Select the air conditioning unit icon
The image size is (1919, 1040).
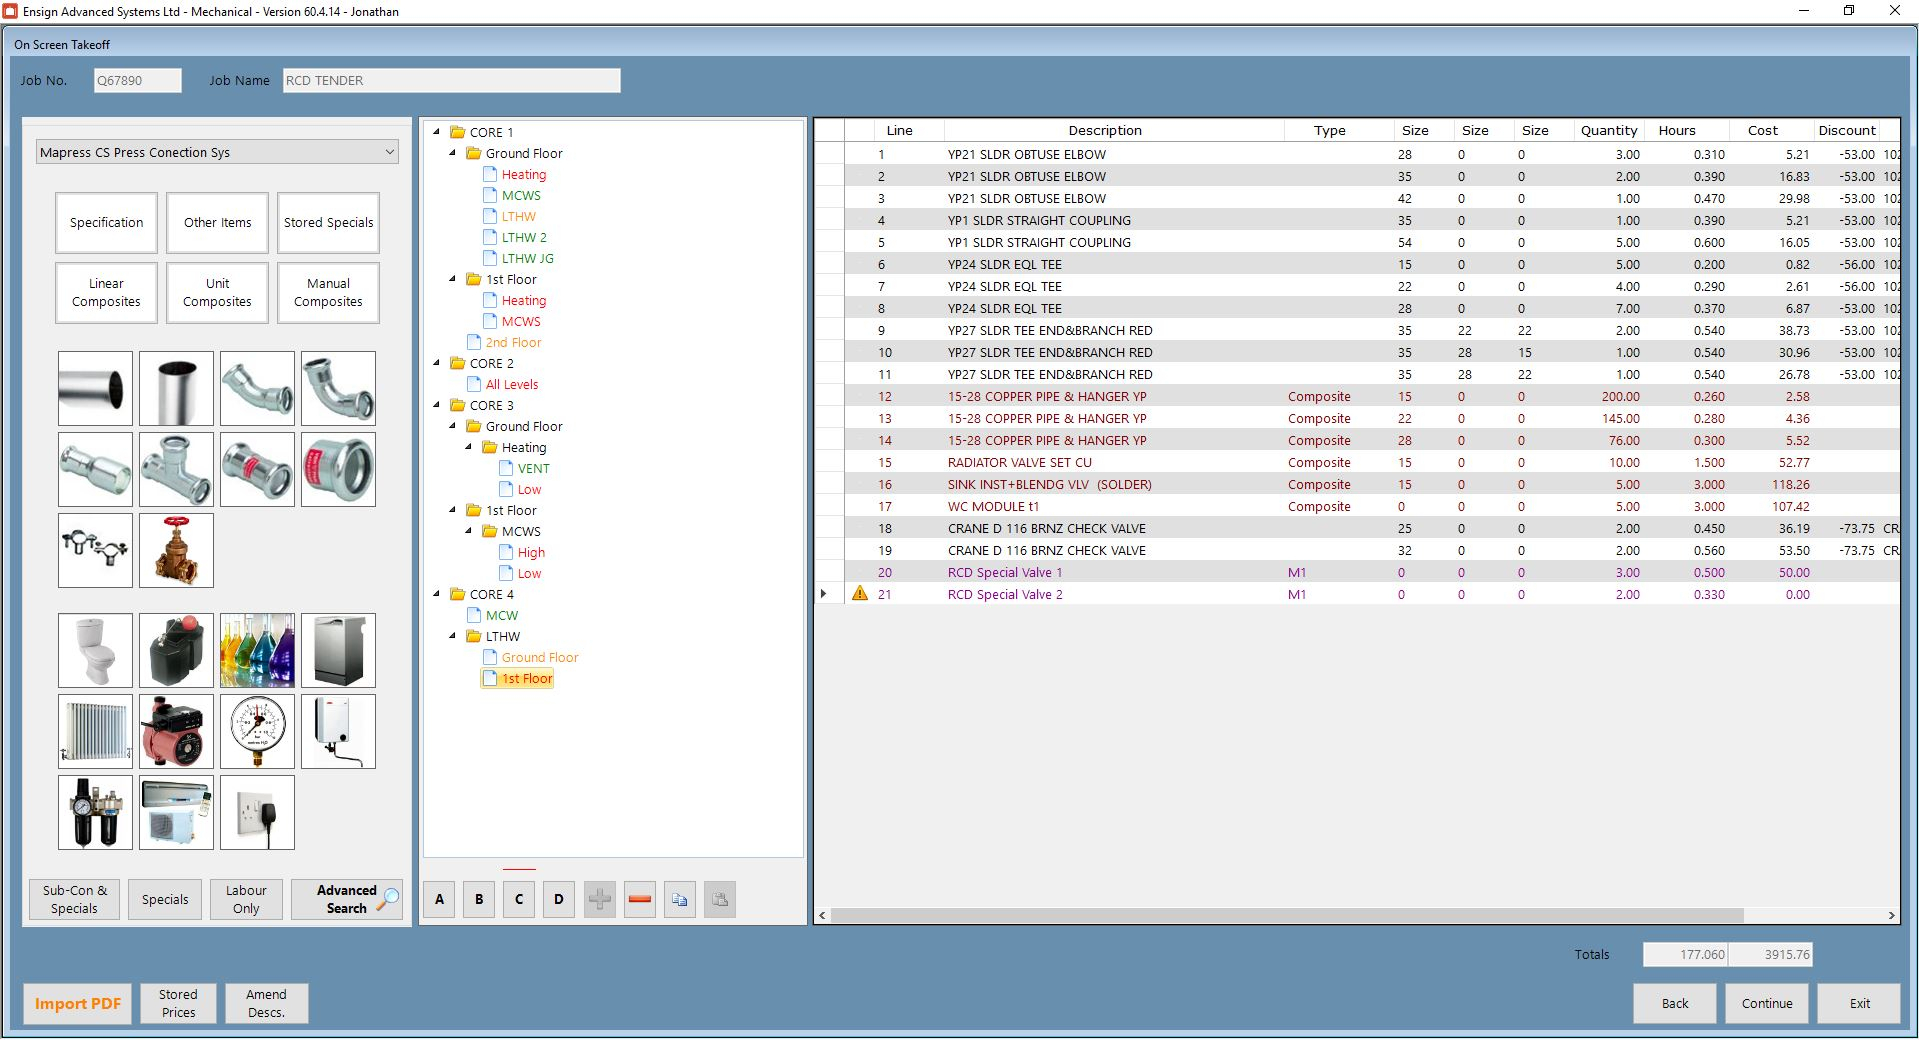click(x=176, y=813)
